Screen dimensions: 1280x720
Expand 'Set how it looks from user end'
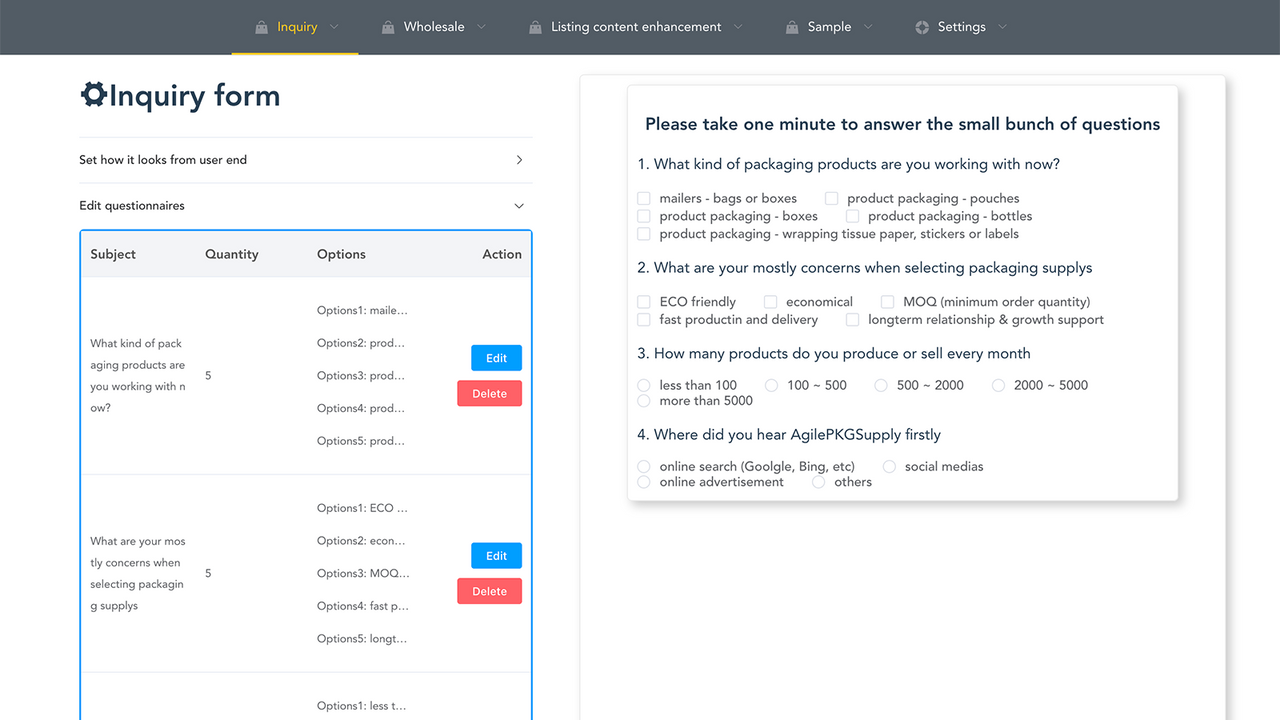coord(306,160)
